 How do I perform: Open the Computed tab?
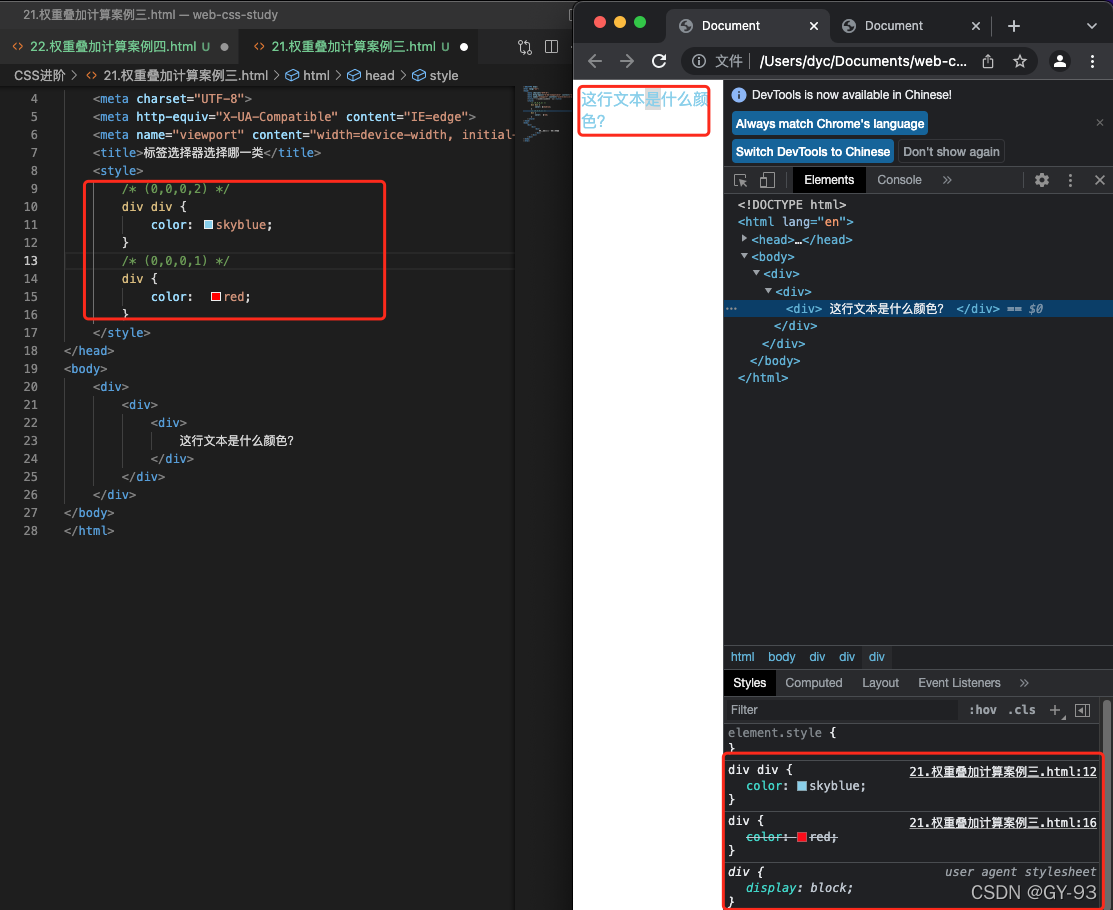(813, 683)
